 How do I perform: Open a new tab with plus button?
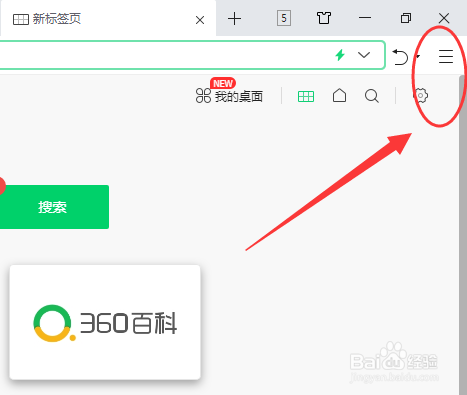[234, 19]
